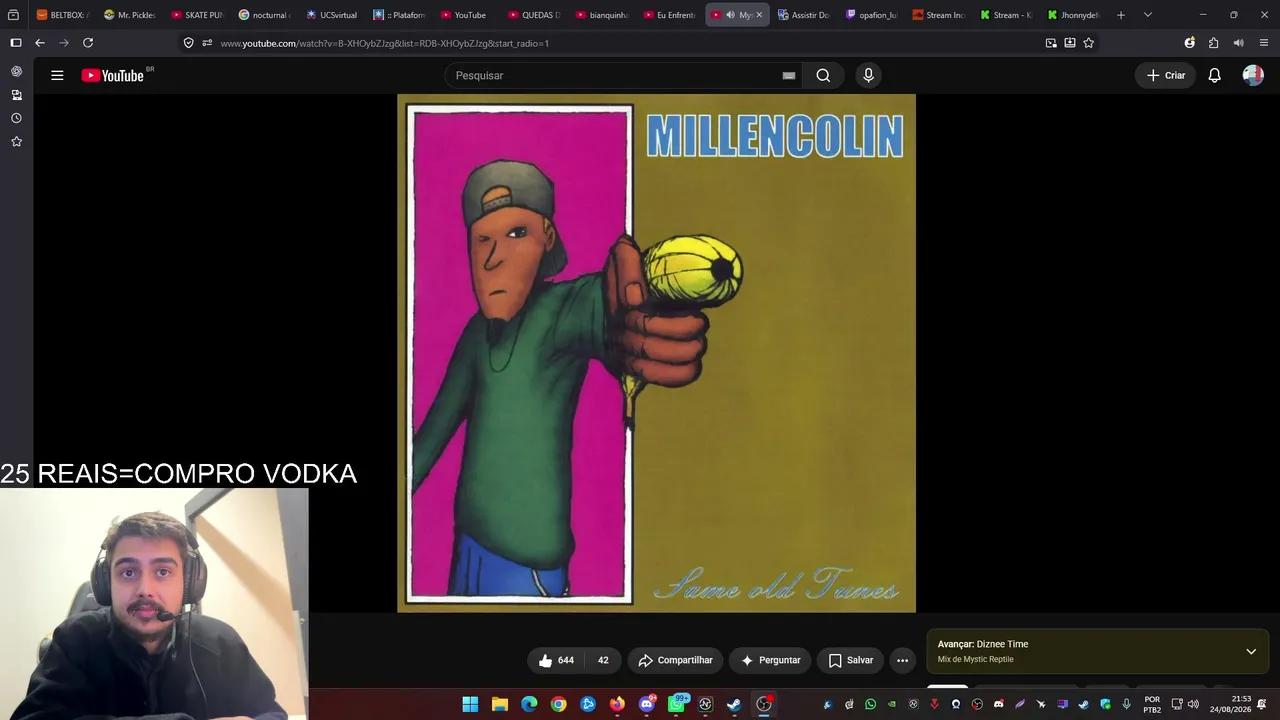Open Google Chrome from the taskbar
This screenshot has height=720, width=1280.
coord(558,704)
